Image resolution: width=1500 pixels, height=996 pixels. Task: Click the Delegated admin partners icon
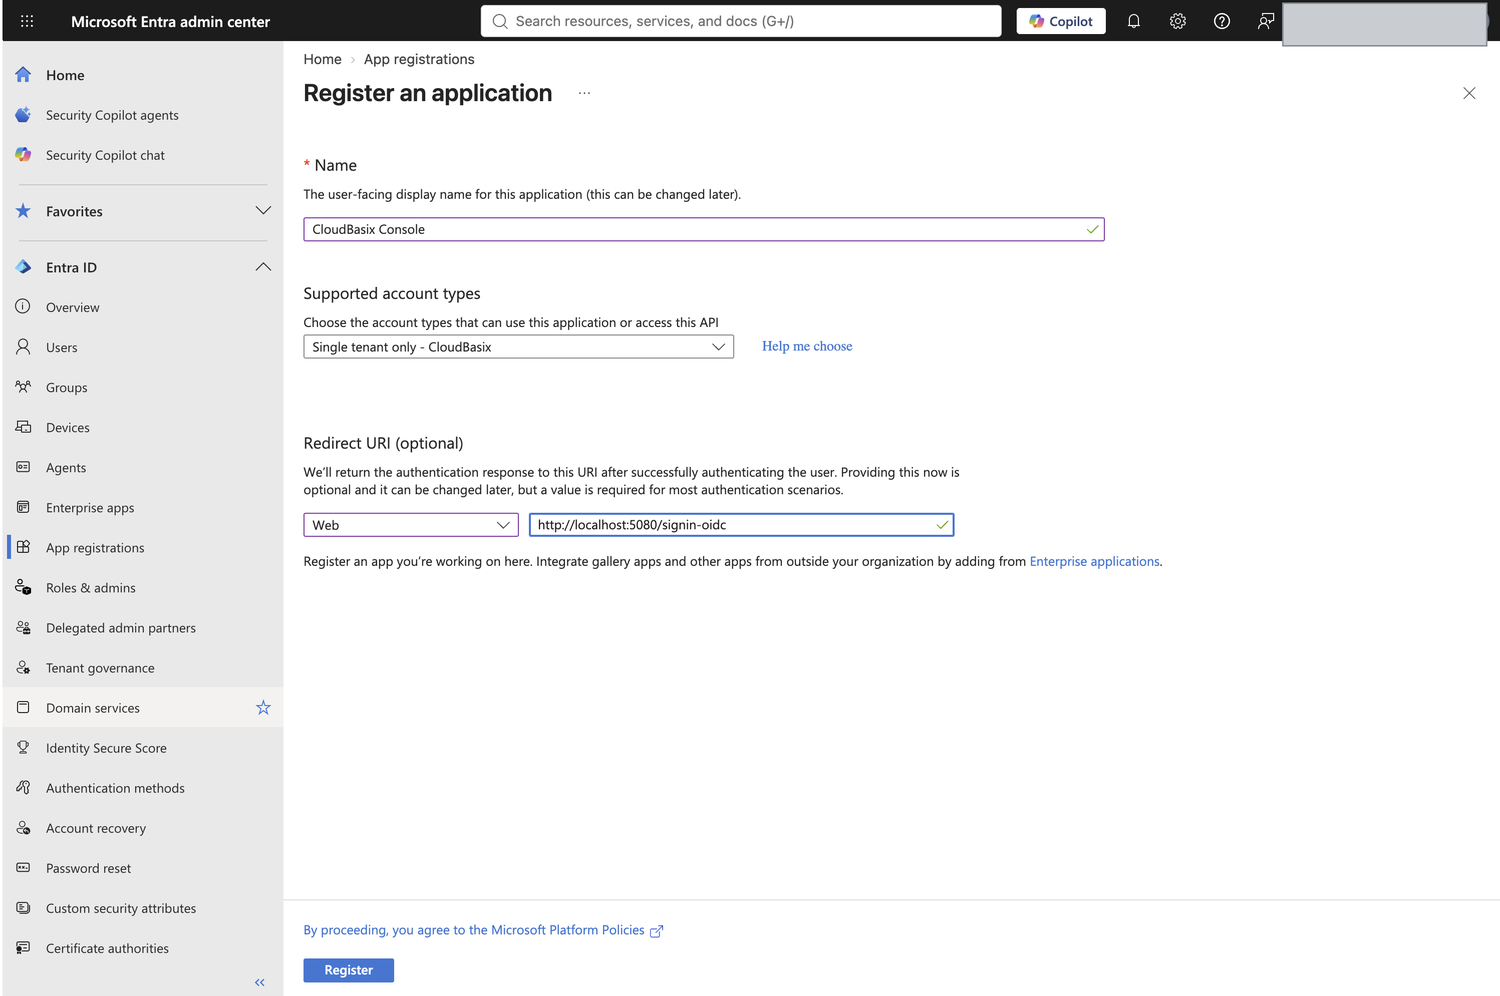point(23,627)
